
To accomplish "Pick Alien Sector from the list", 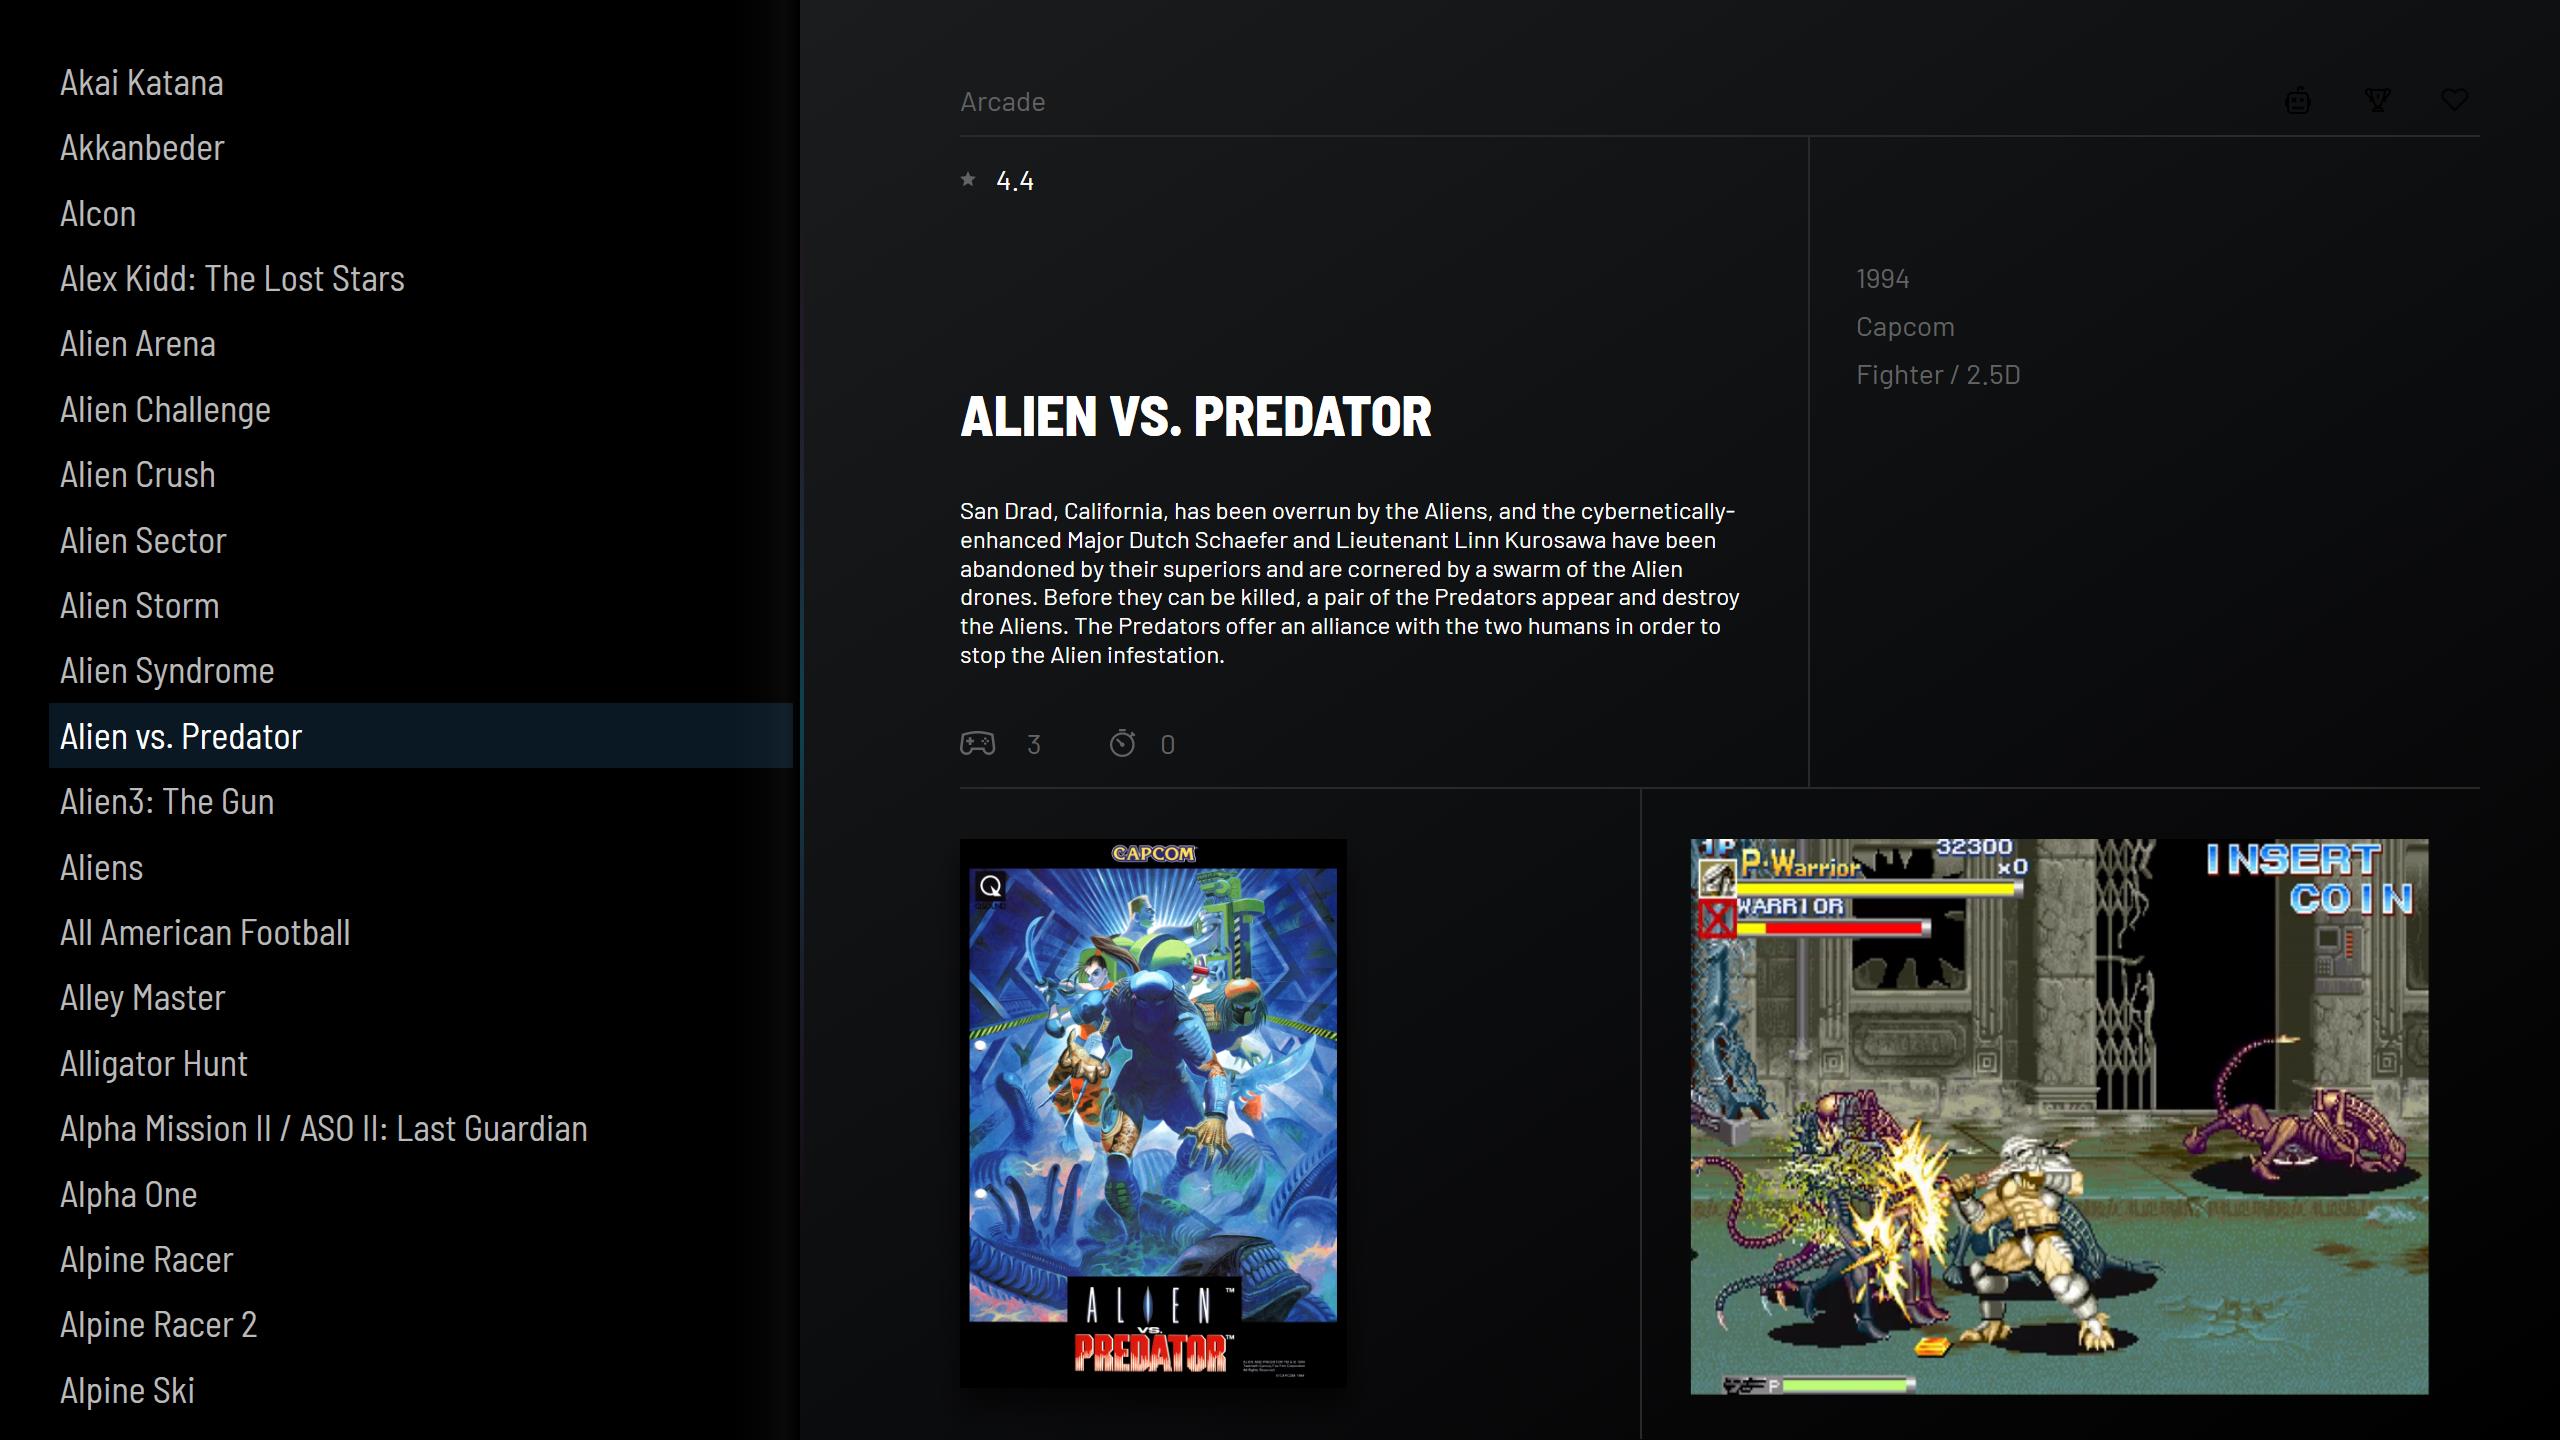I will click(x=420, y=540).
